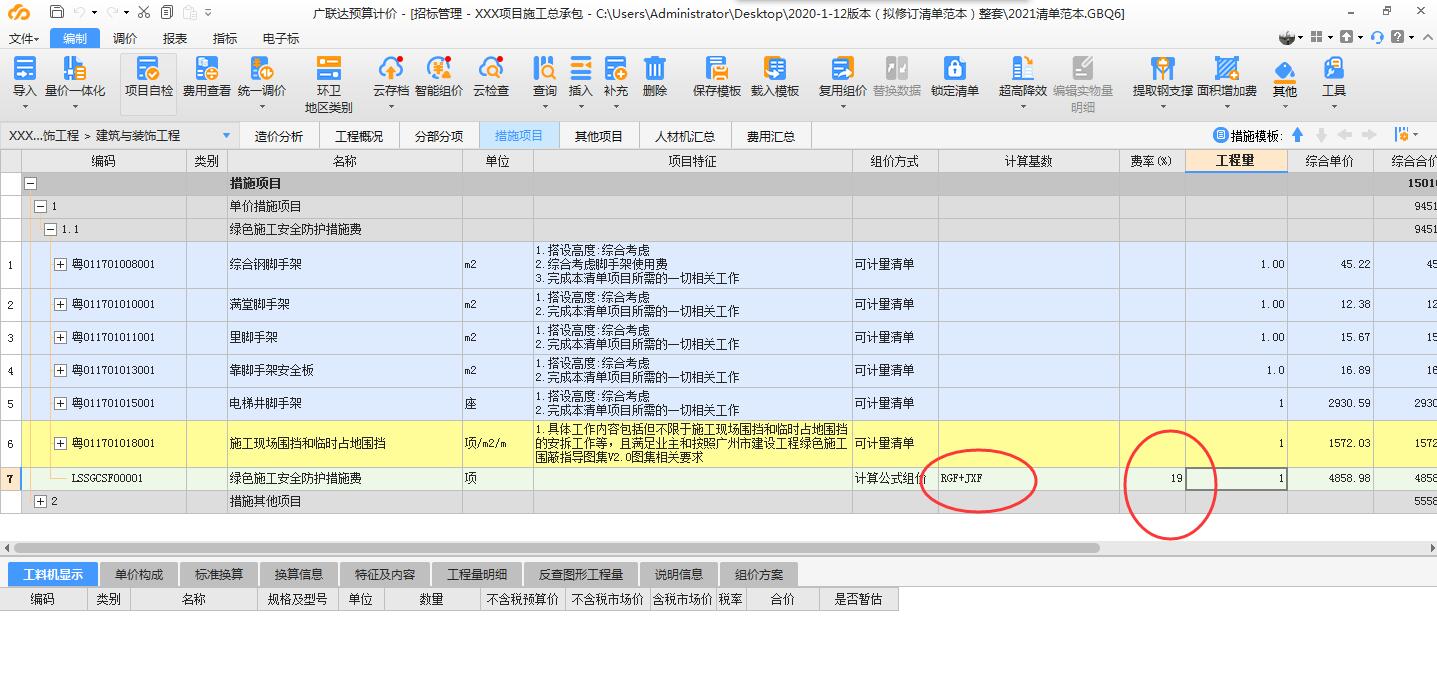Open the 量价一体化 tool
Screen dimensions: 1437x694
pyautogui.click(x=74, y=68)
